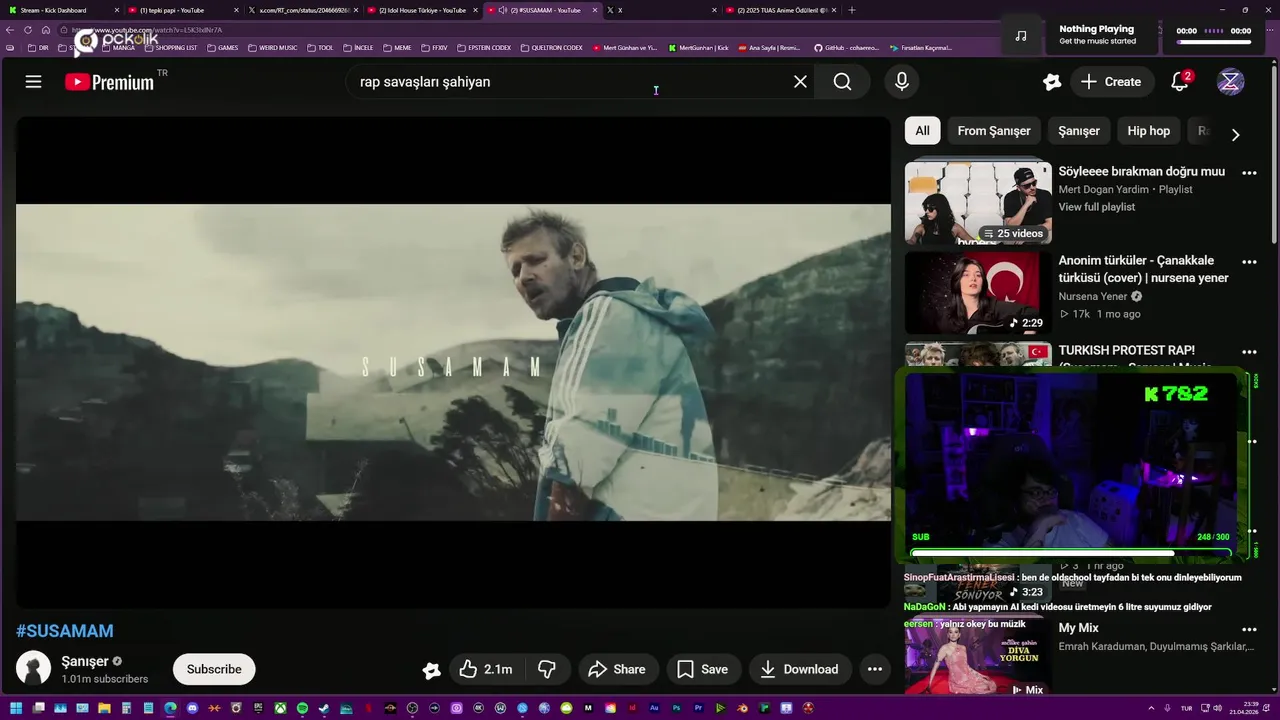1280x720 pixels.
Task: Go to YouTube Premium home logo
Action: coord(110,82)
